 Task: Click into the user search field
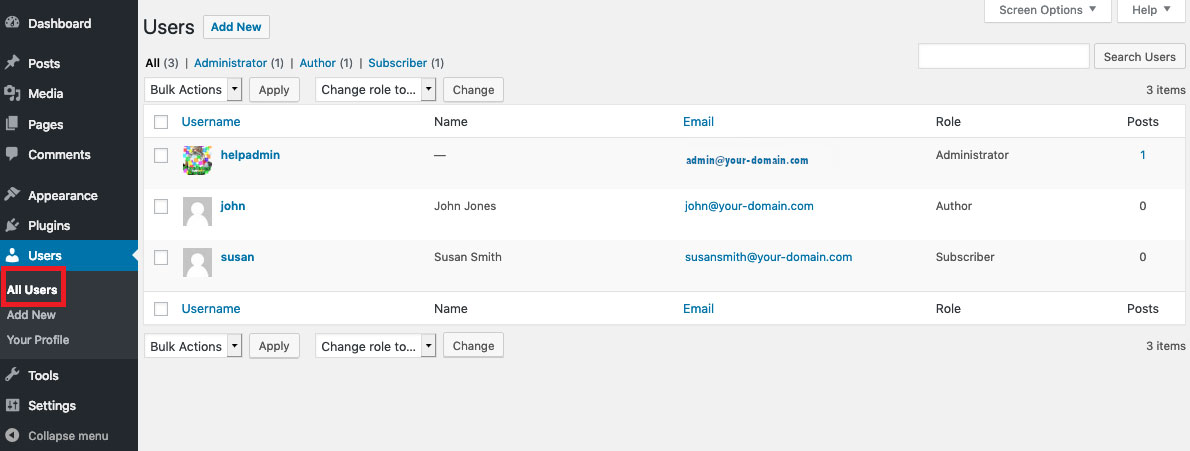click(1003, 56)
